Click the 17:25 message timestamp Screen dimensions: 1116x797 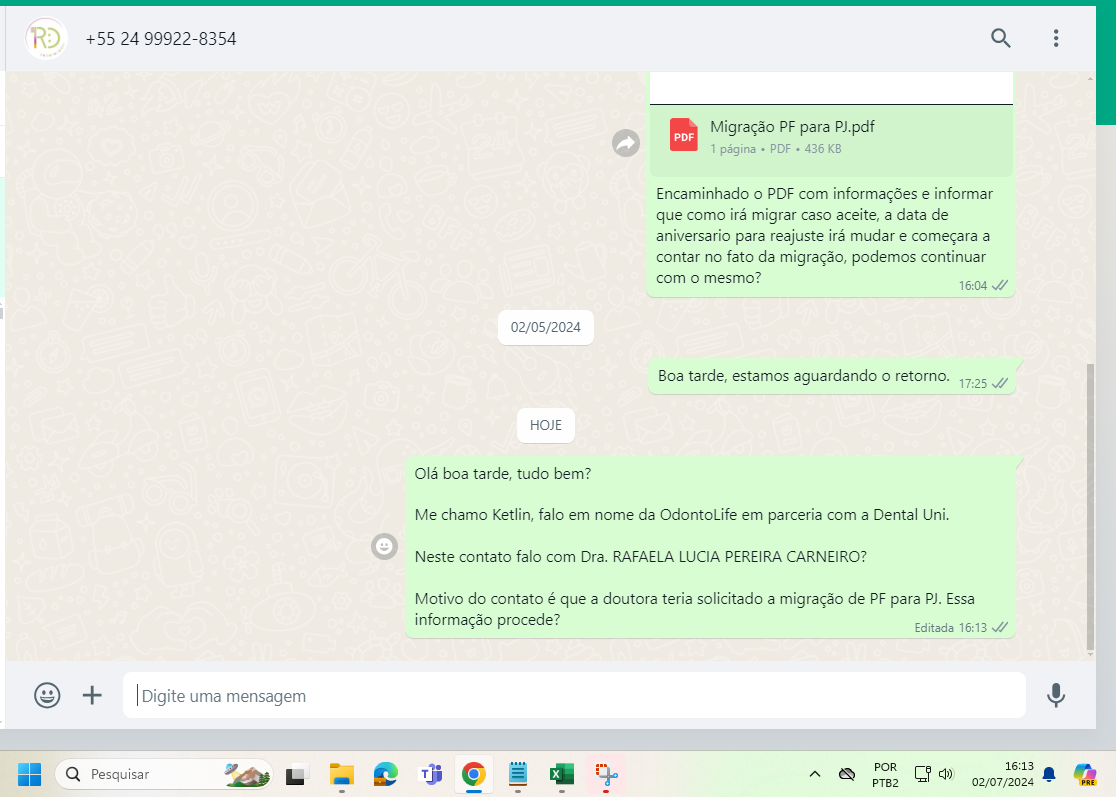(972, 384)
